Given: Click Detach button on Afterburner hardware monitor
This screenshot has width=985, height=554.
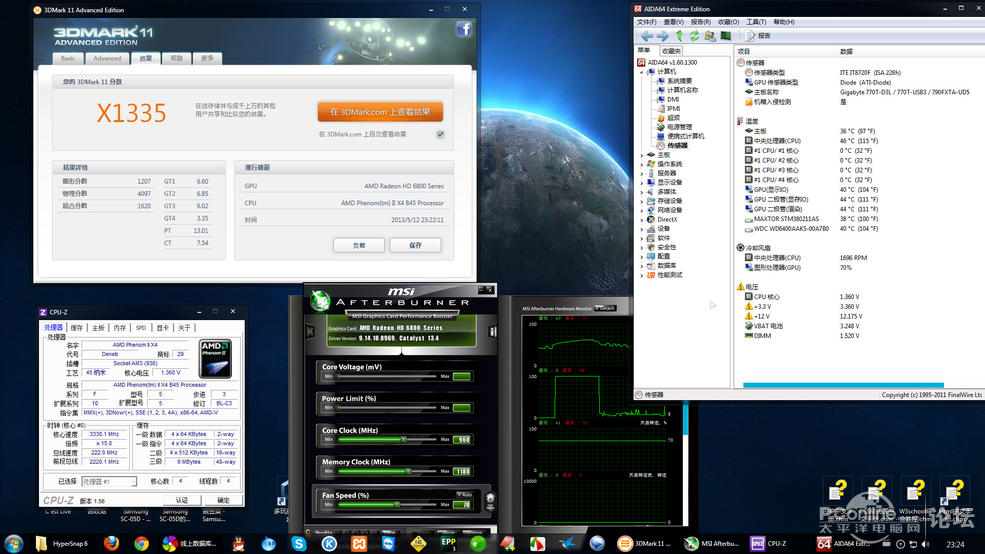Looking at the screenshot, I should (606, 308).
